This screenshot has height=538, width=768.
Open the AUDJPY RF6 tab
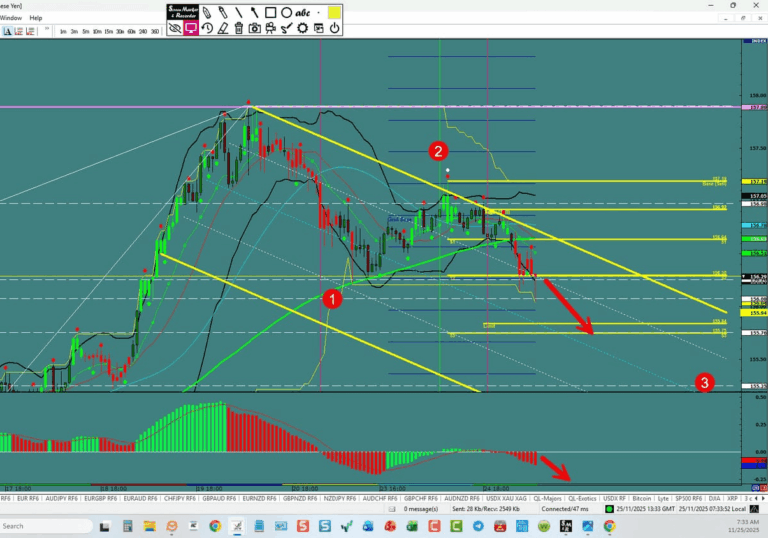pos(61,498)
